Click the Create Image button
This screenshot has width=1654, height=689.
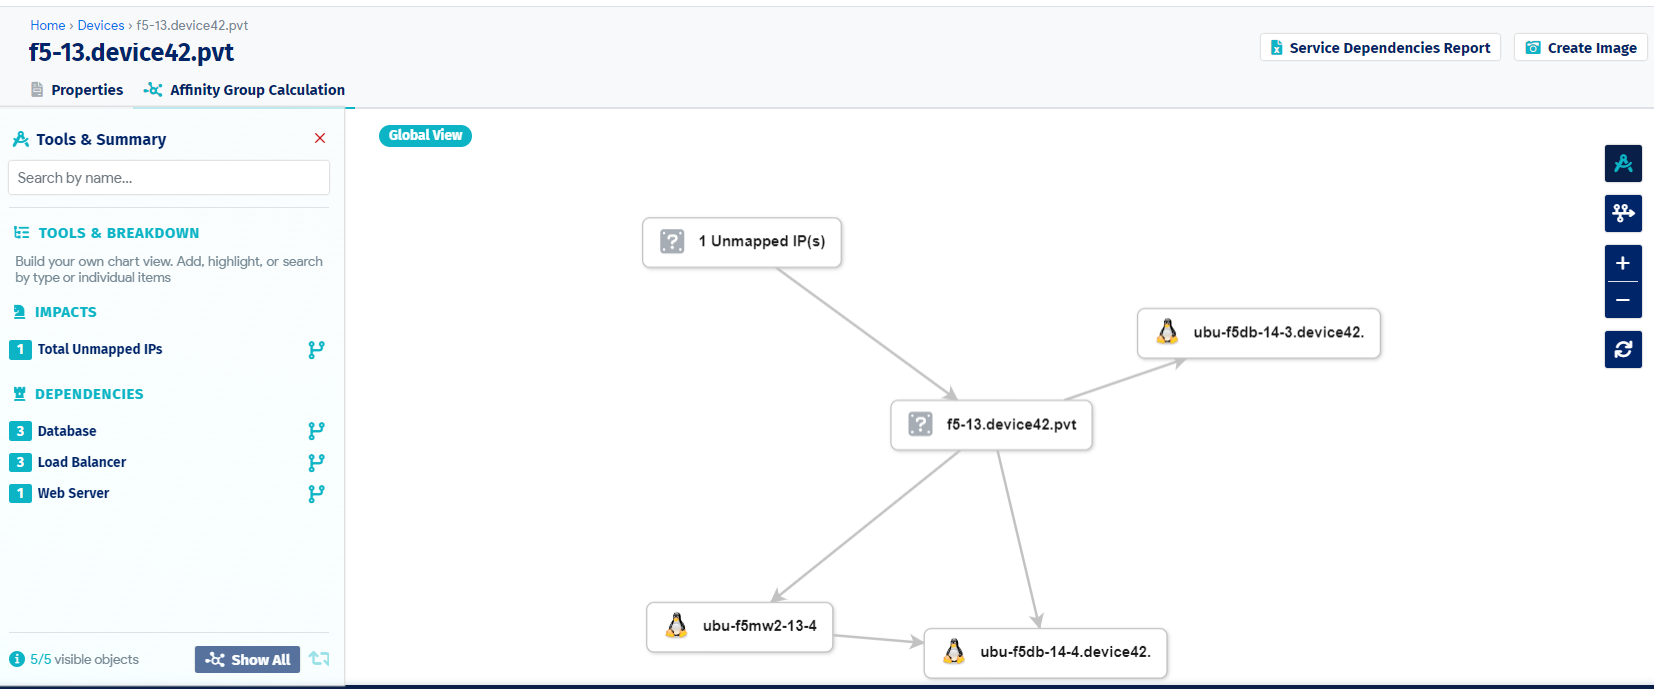click(1581, 48)
